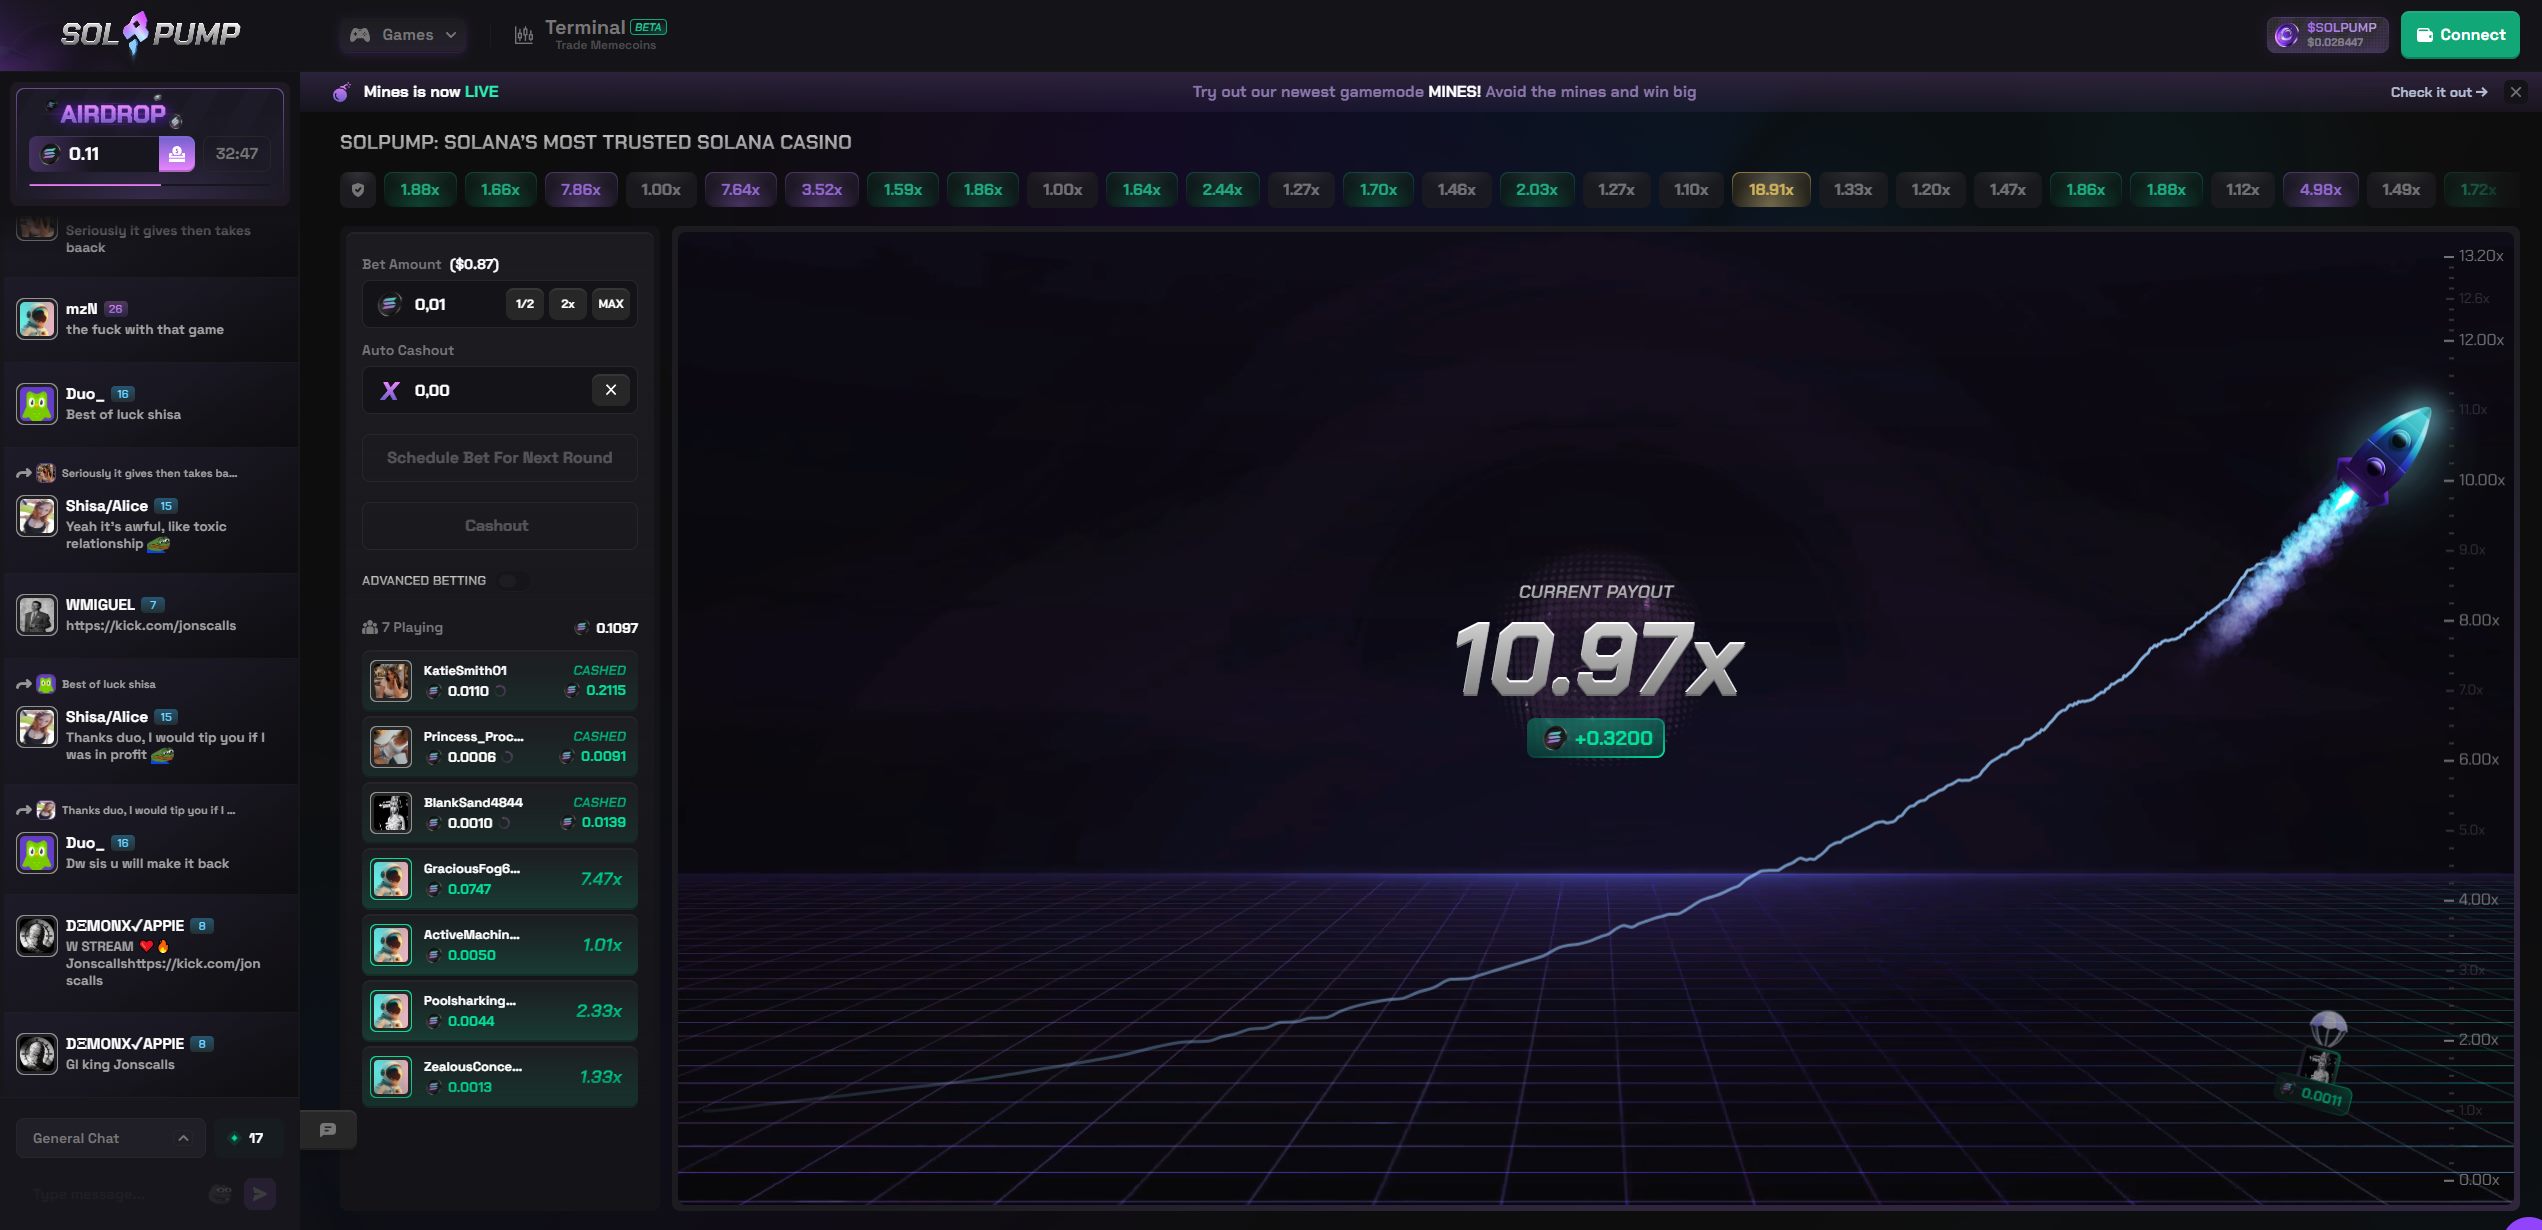
Task: Select ActiveMachin player row avatar
Action: [x=391, y=945]
